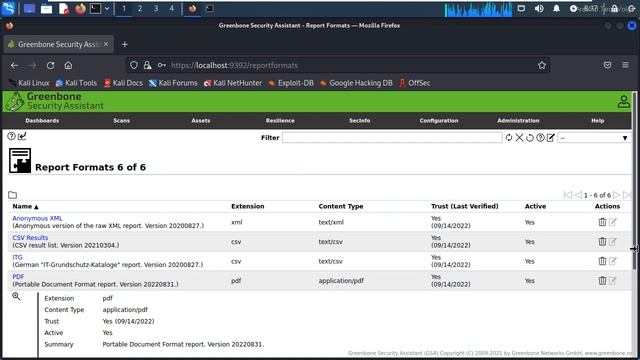Image resolution: width=640 pixels, height=360 pixels.
Task: Click the page vertical scrollbar
Action: click(x=634, y=180)
